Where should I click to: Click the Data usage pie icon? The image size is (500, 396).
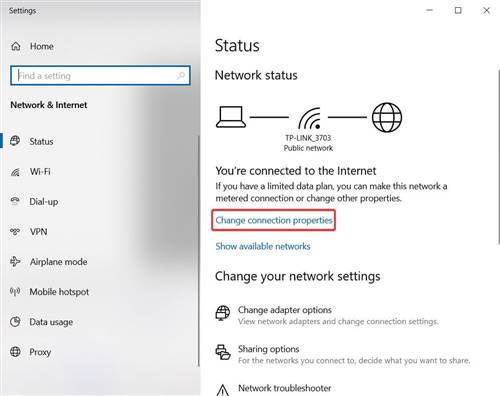15,322
